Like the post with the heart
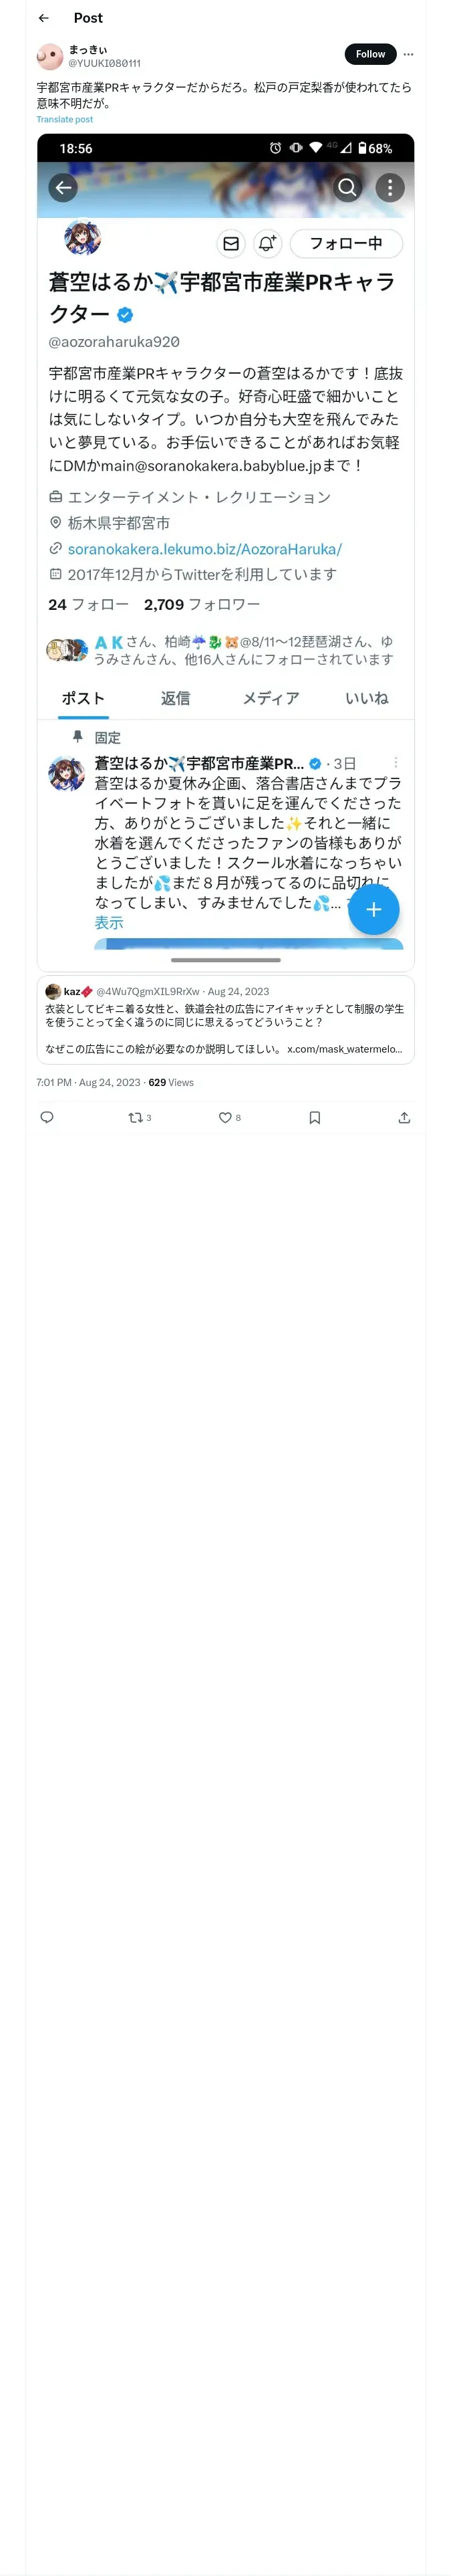 pyautogui.click(x=225, y=1117)
